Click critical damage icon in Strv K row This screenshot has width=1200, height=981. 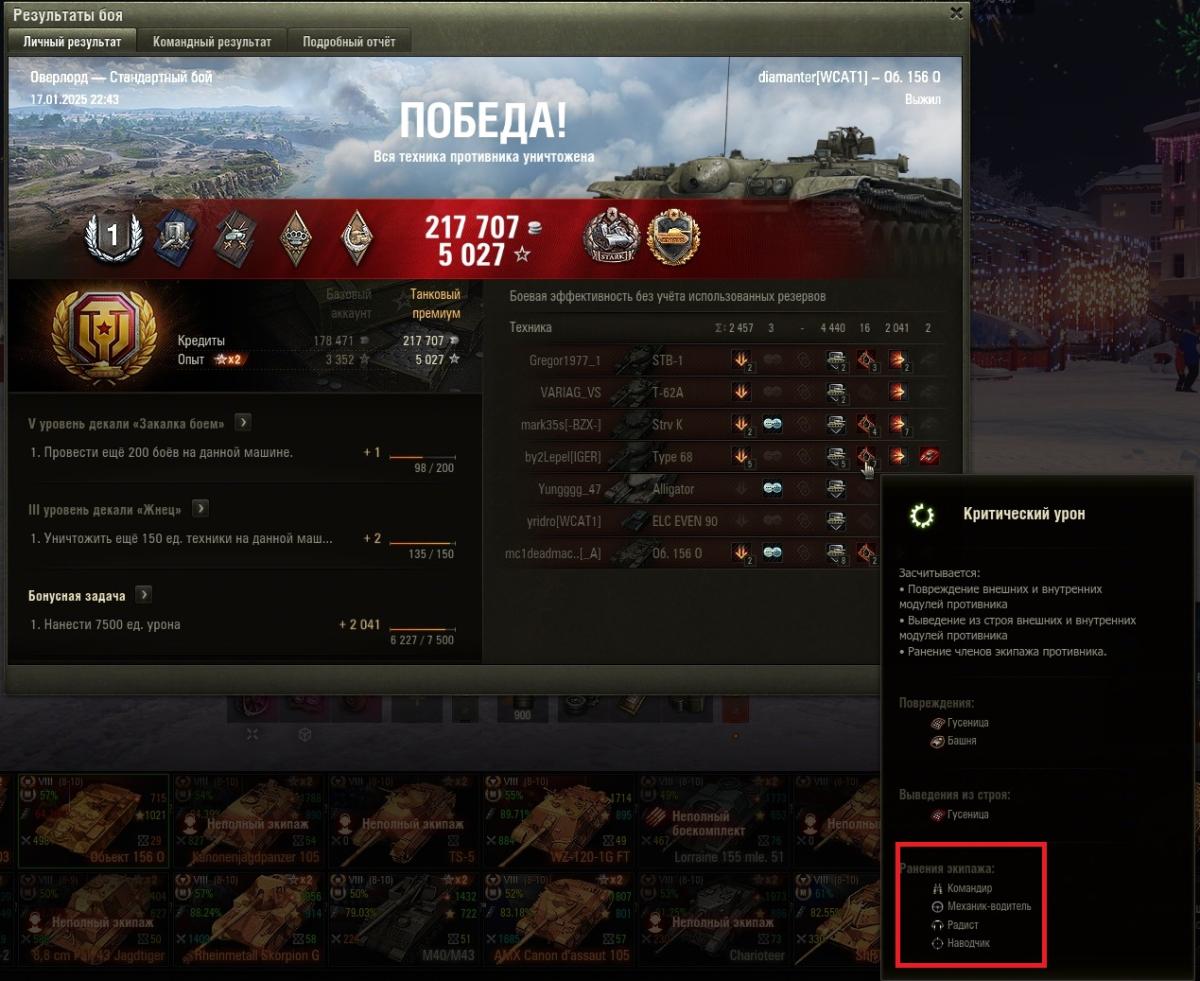[x=866, y=424]
